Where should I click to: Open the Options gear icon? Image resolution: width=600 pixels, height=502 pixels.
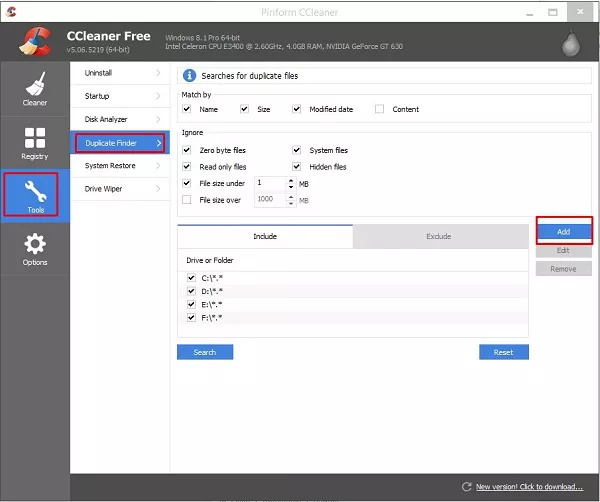coord(34,245)
